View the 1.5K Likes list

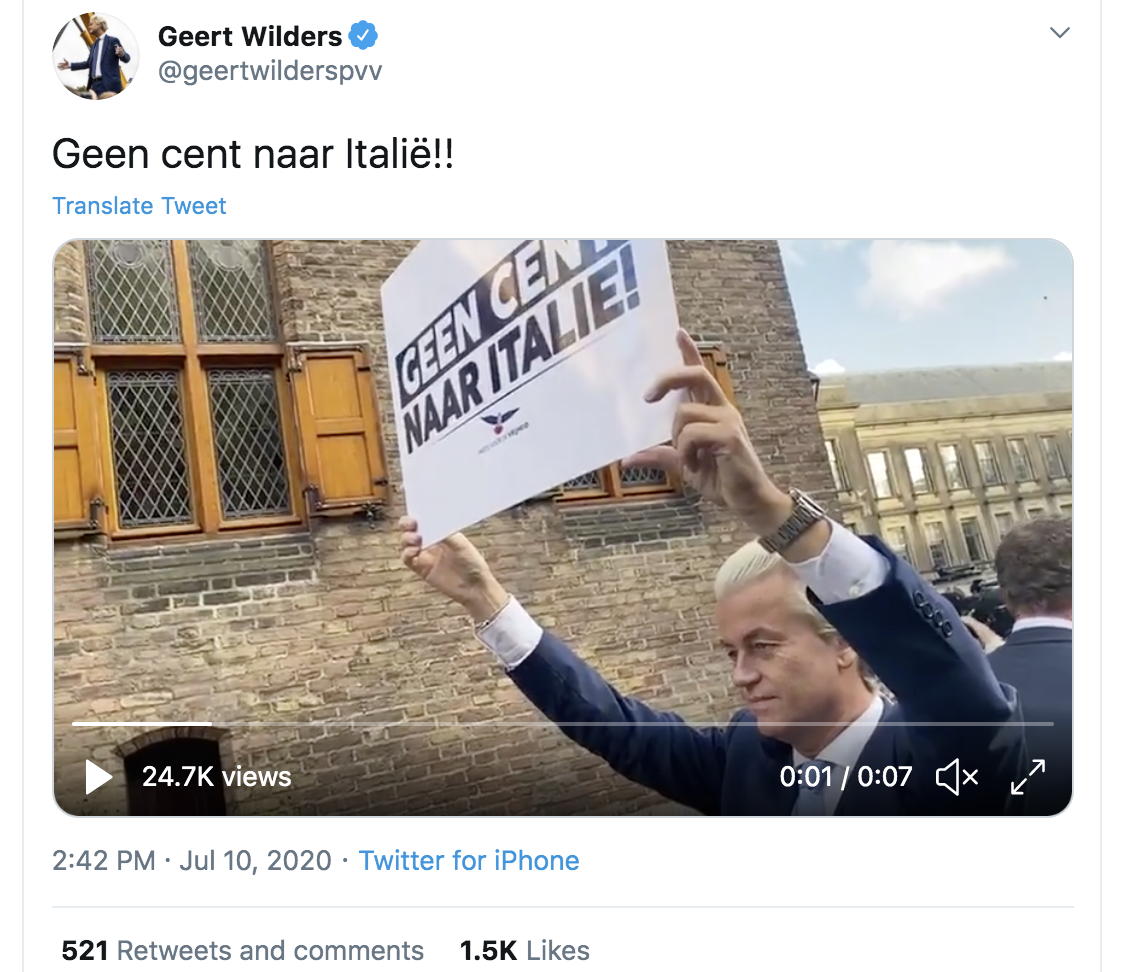pos(525,950)
